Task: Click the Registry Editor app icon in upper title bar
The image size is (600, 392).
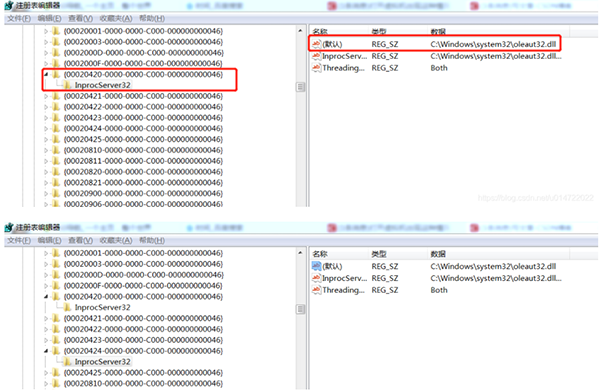Action: [9, 6]
